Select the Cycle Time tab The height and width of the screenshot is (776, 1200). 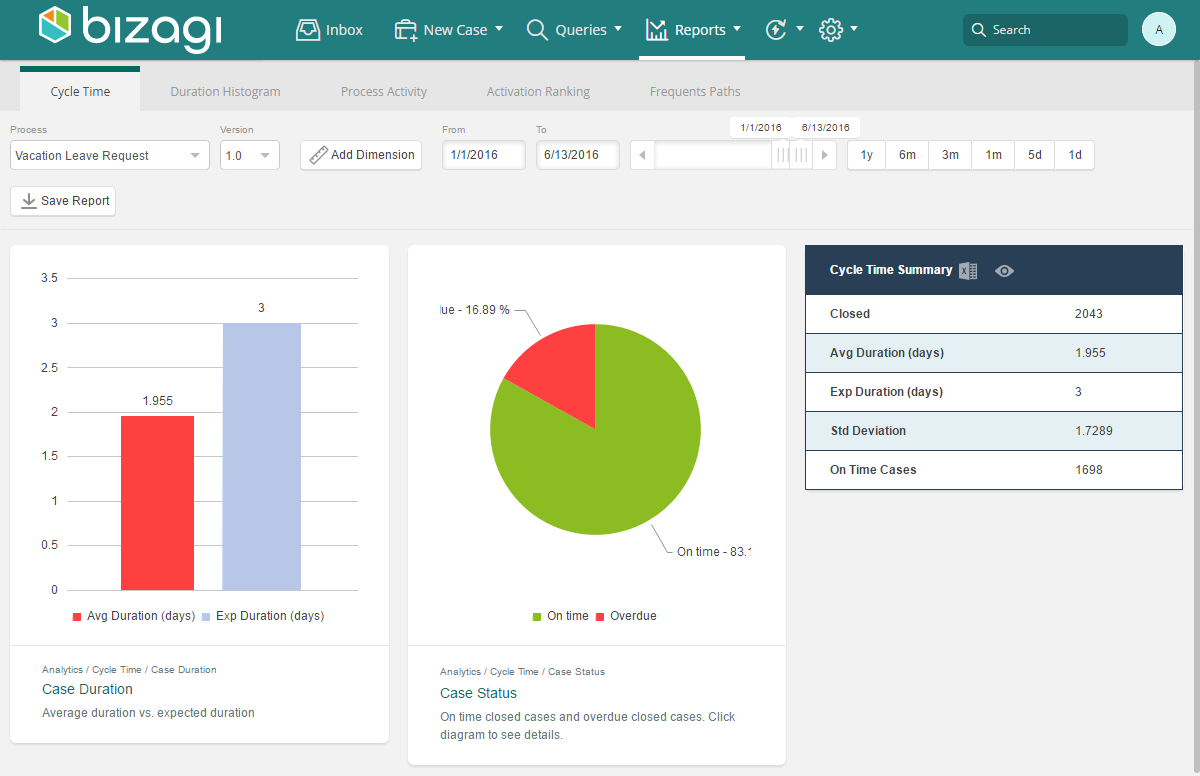point(80,91)
